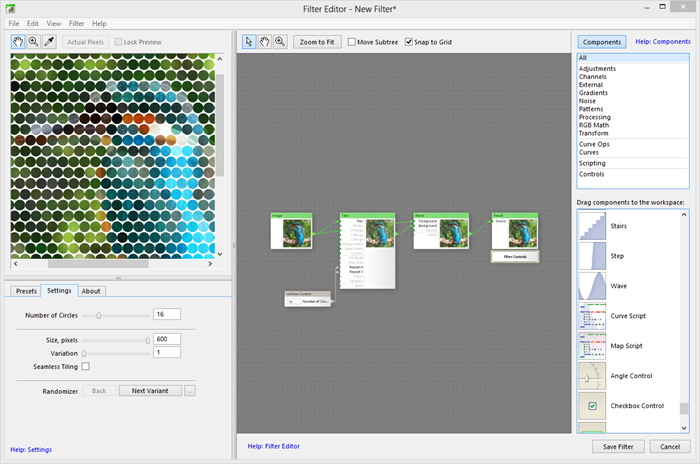Click the Wave component icon
This screenshot has height=464, width=700.
coord(593,286)
